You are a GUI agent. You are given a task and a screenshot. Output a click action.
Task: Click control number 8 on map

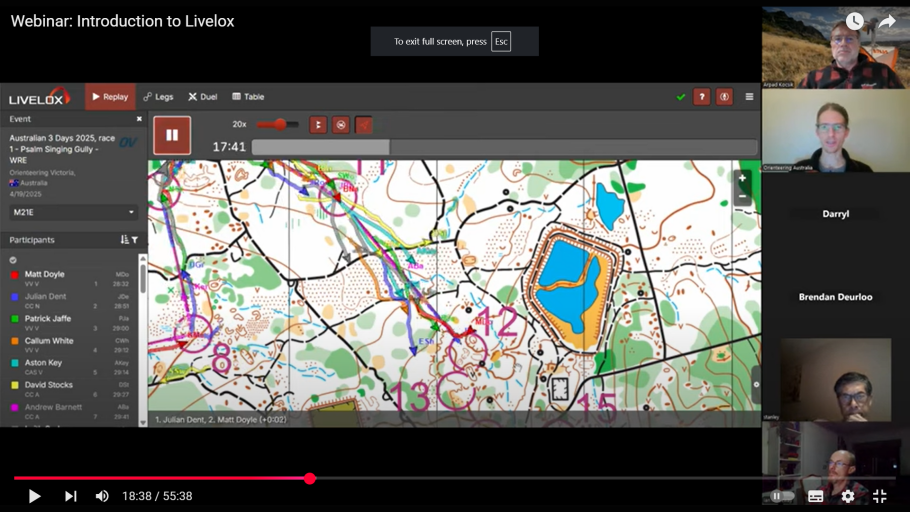tap(222, 358)
